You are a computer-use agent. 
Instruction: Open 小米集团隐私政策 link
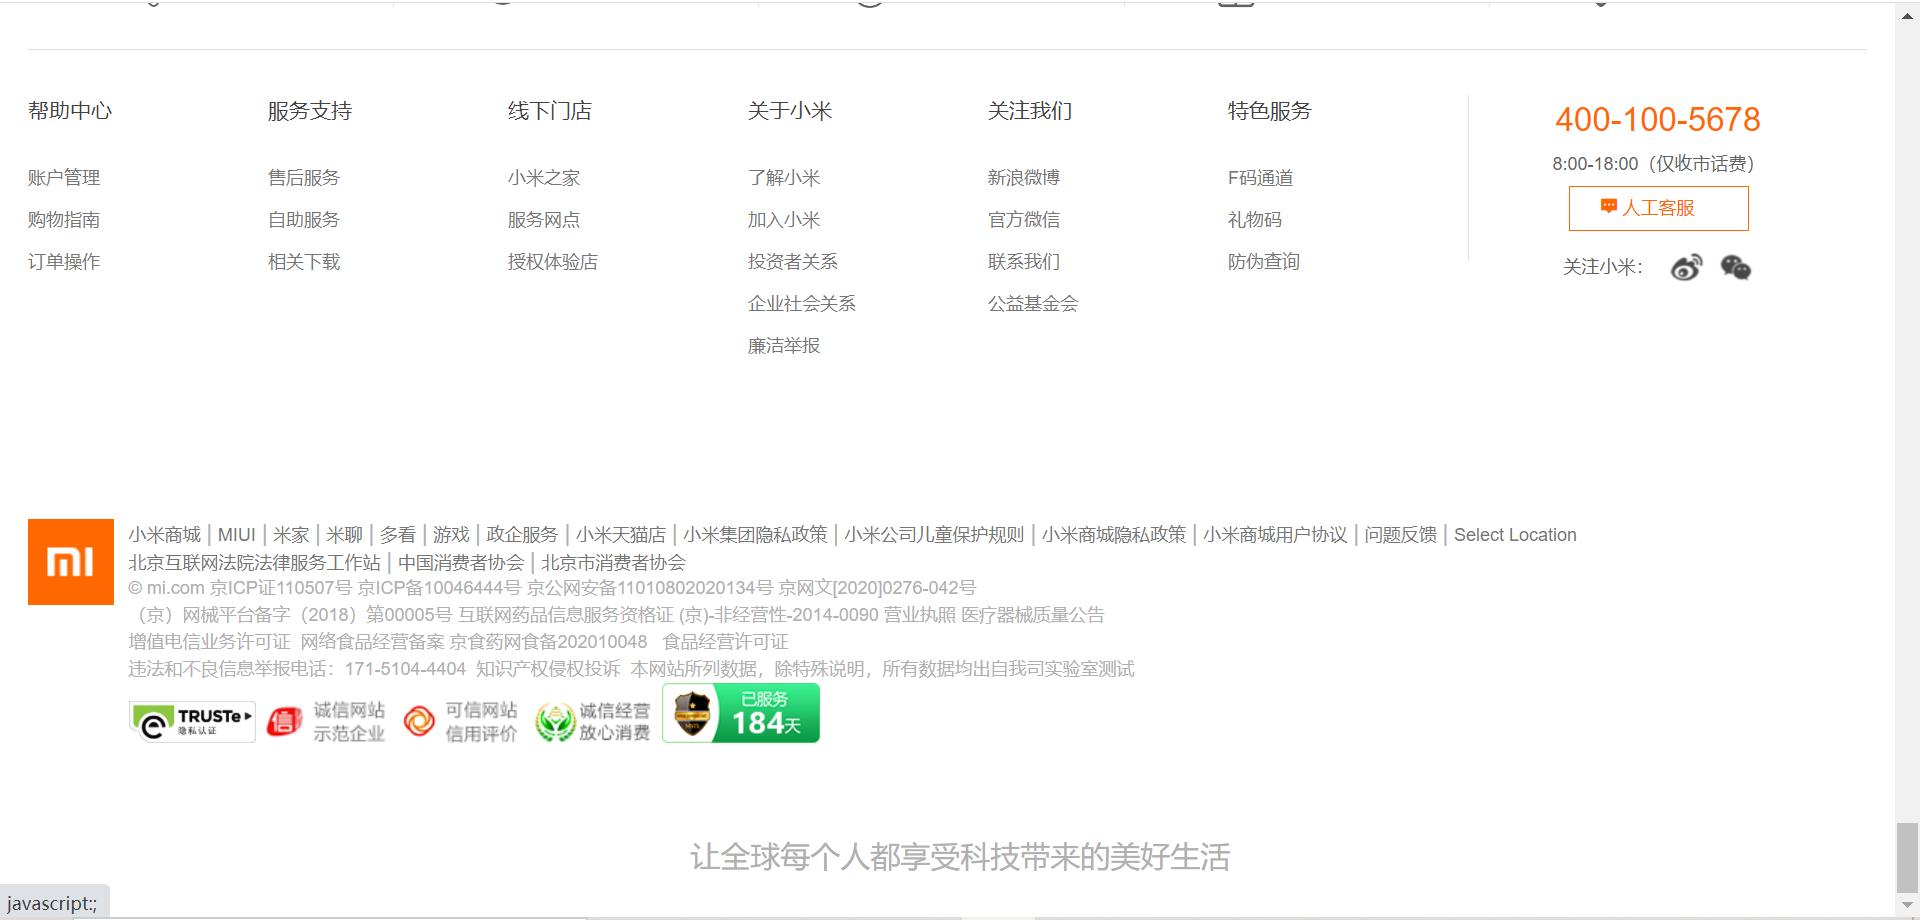pos(756,535)
